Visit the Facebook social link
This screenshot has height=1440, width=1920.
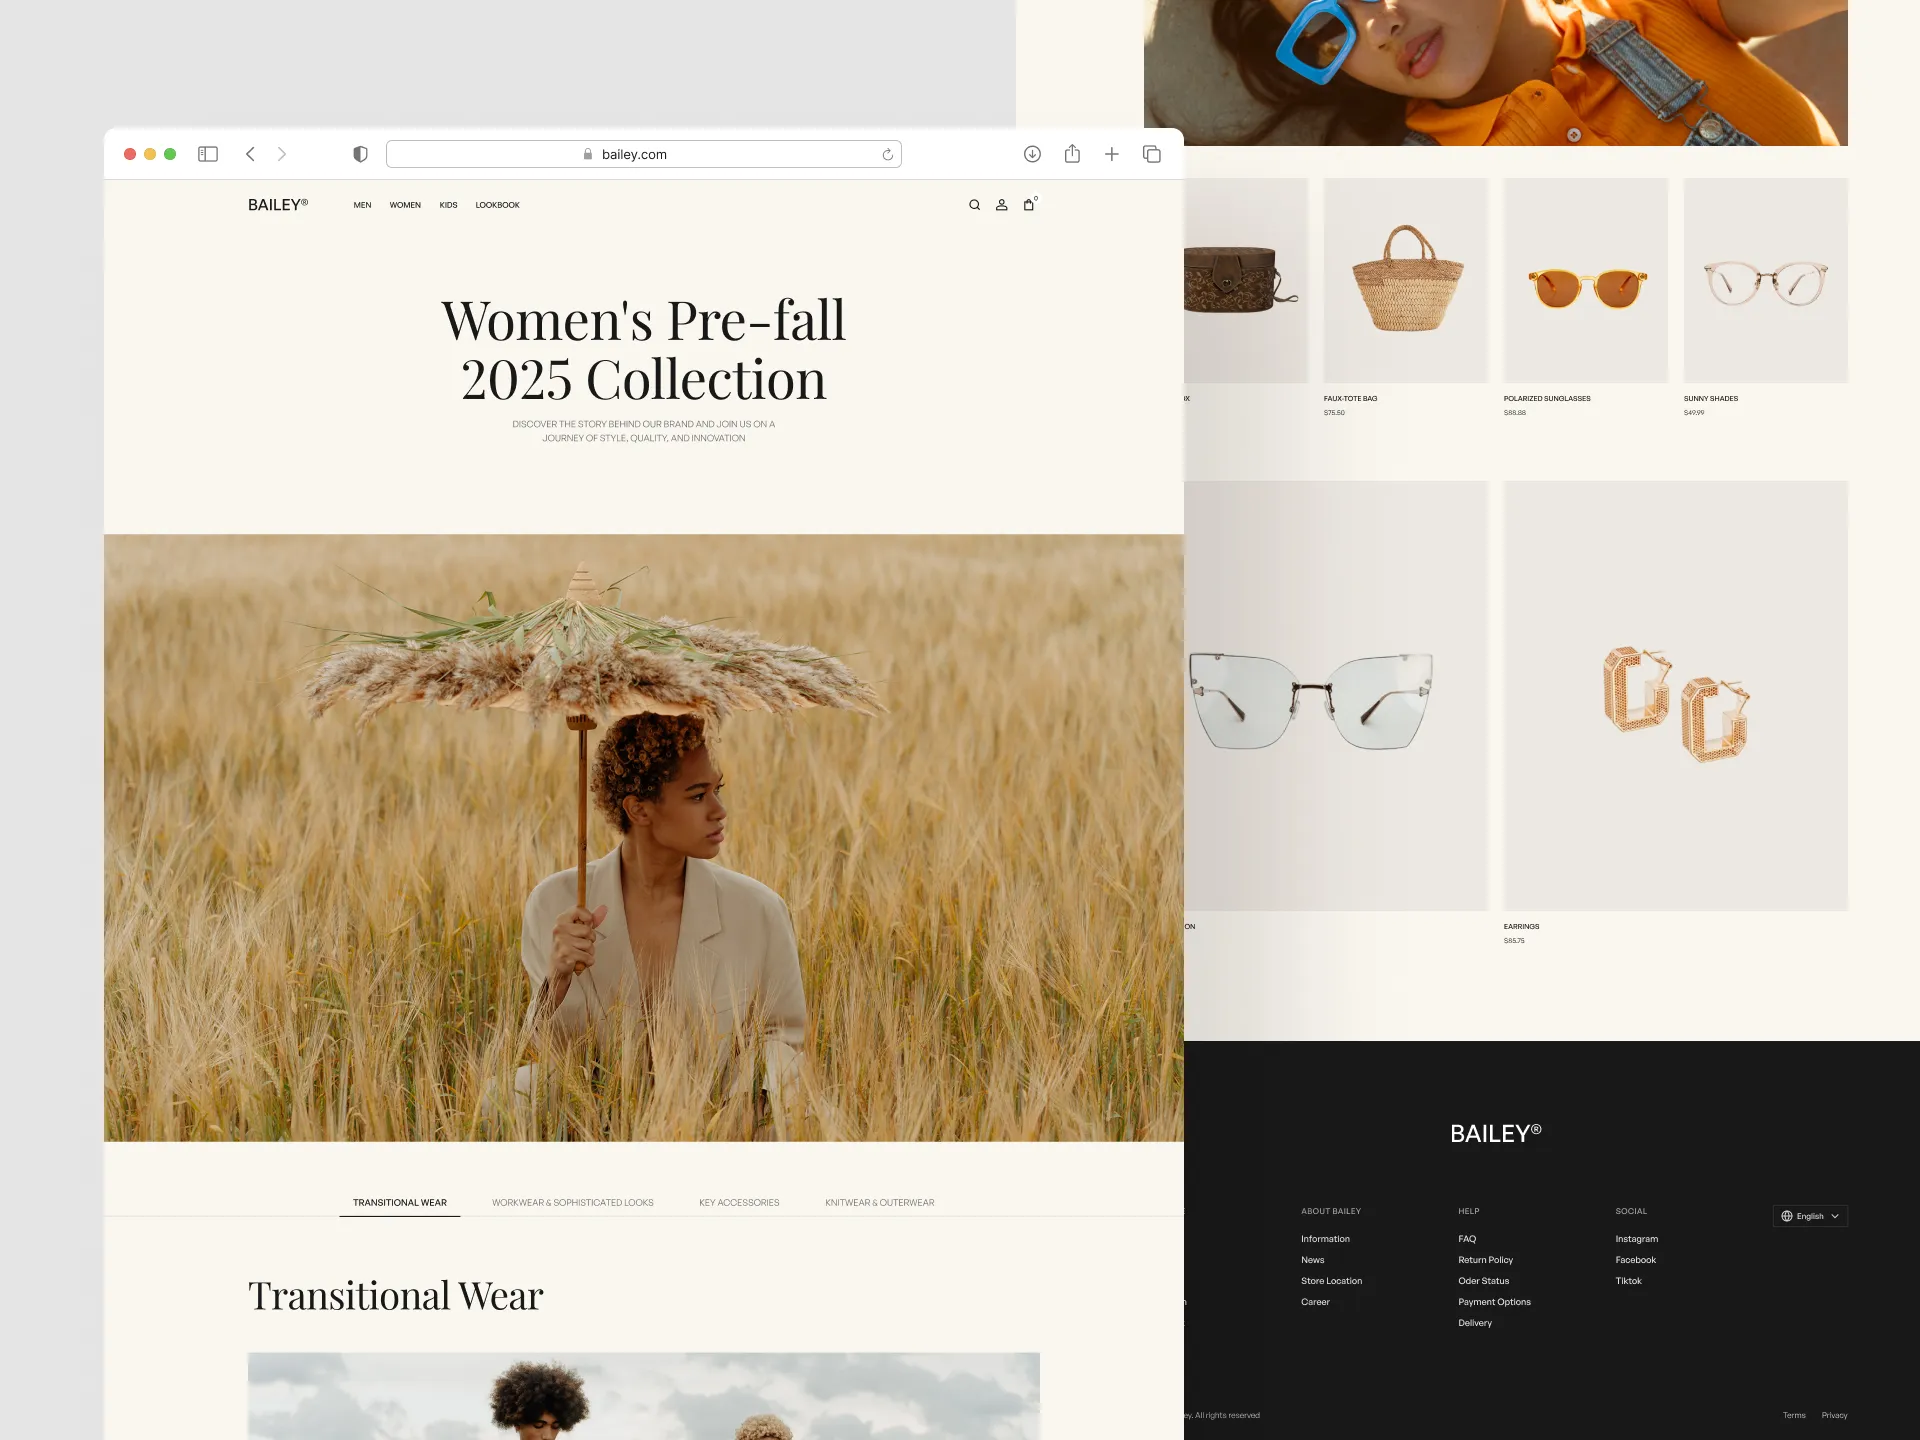pos(1635,1260)
